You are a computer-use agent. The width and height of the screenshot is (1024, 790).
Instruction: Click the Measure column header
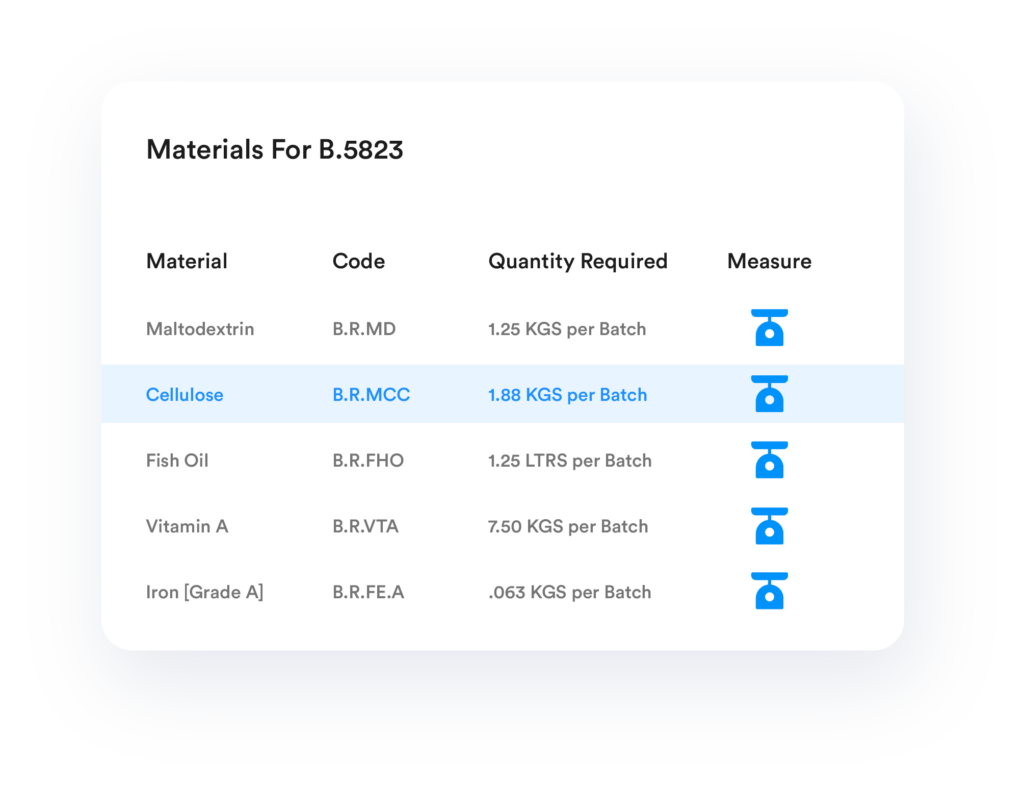[768, 261]
